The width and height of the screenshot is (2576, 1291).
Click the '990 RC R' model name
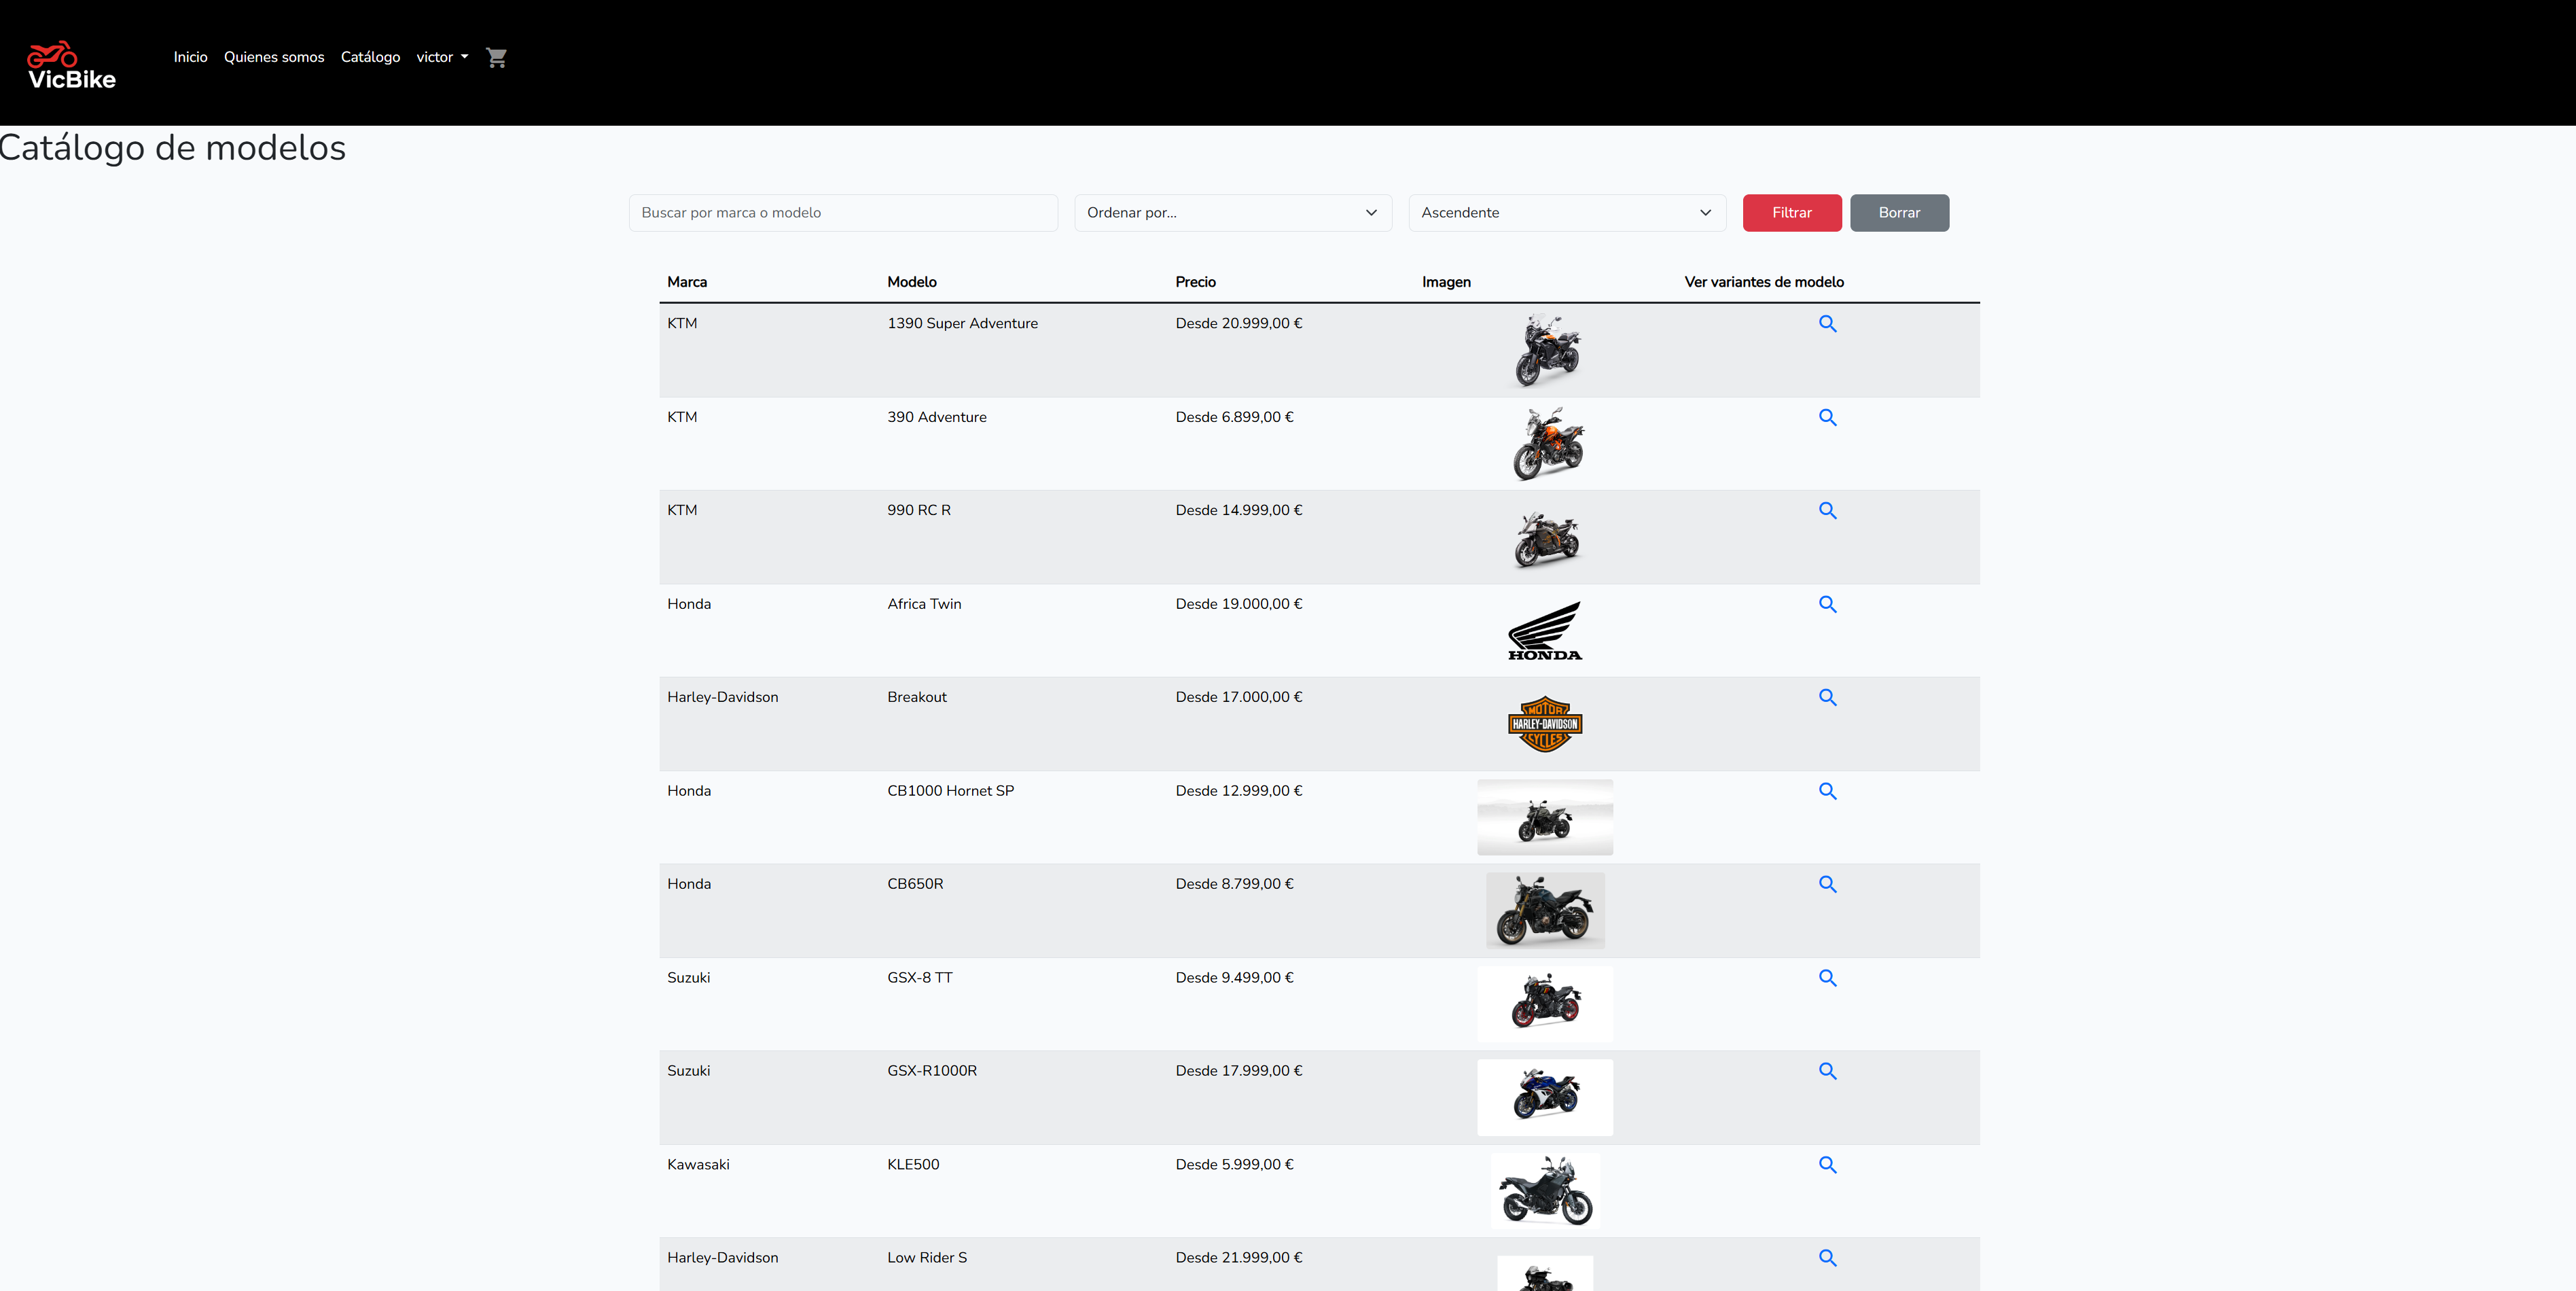tap(919, 510)
